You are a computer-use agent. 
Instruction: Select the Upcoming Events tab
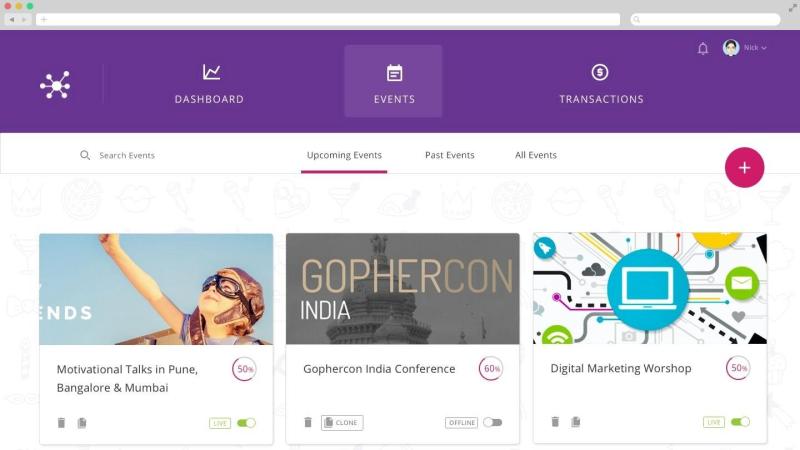pyautogui.click(x=344, y=155)
